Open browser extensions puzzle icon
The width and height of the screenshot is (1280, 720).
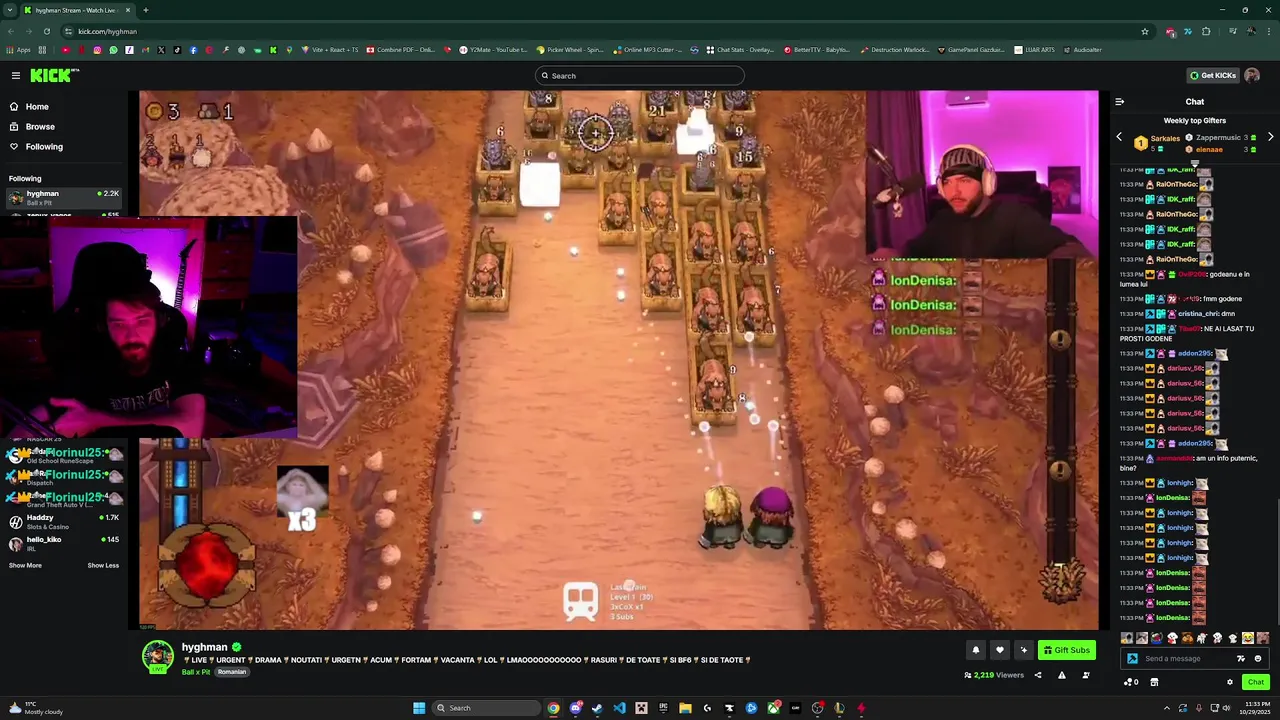(x=1206, y=31)
